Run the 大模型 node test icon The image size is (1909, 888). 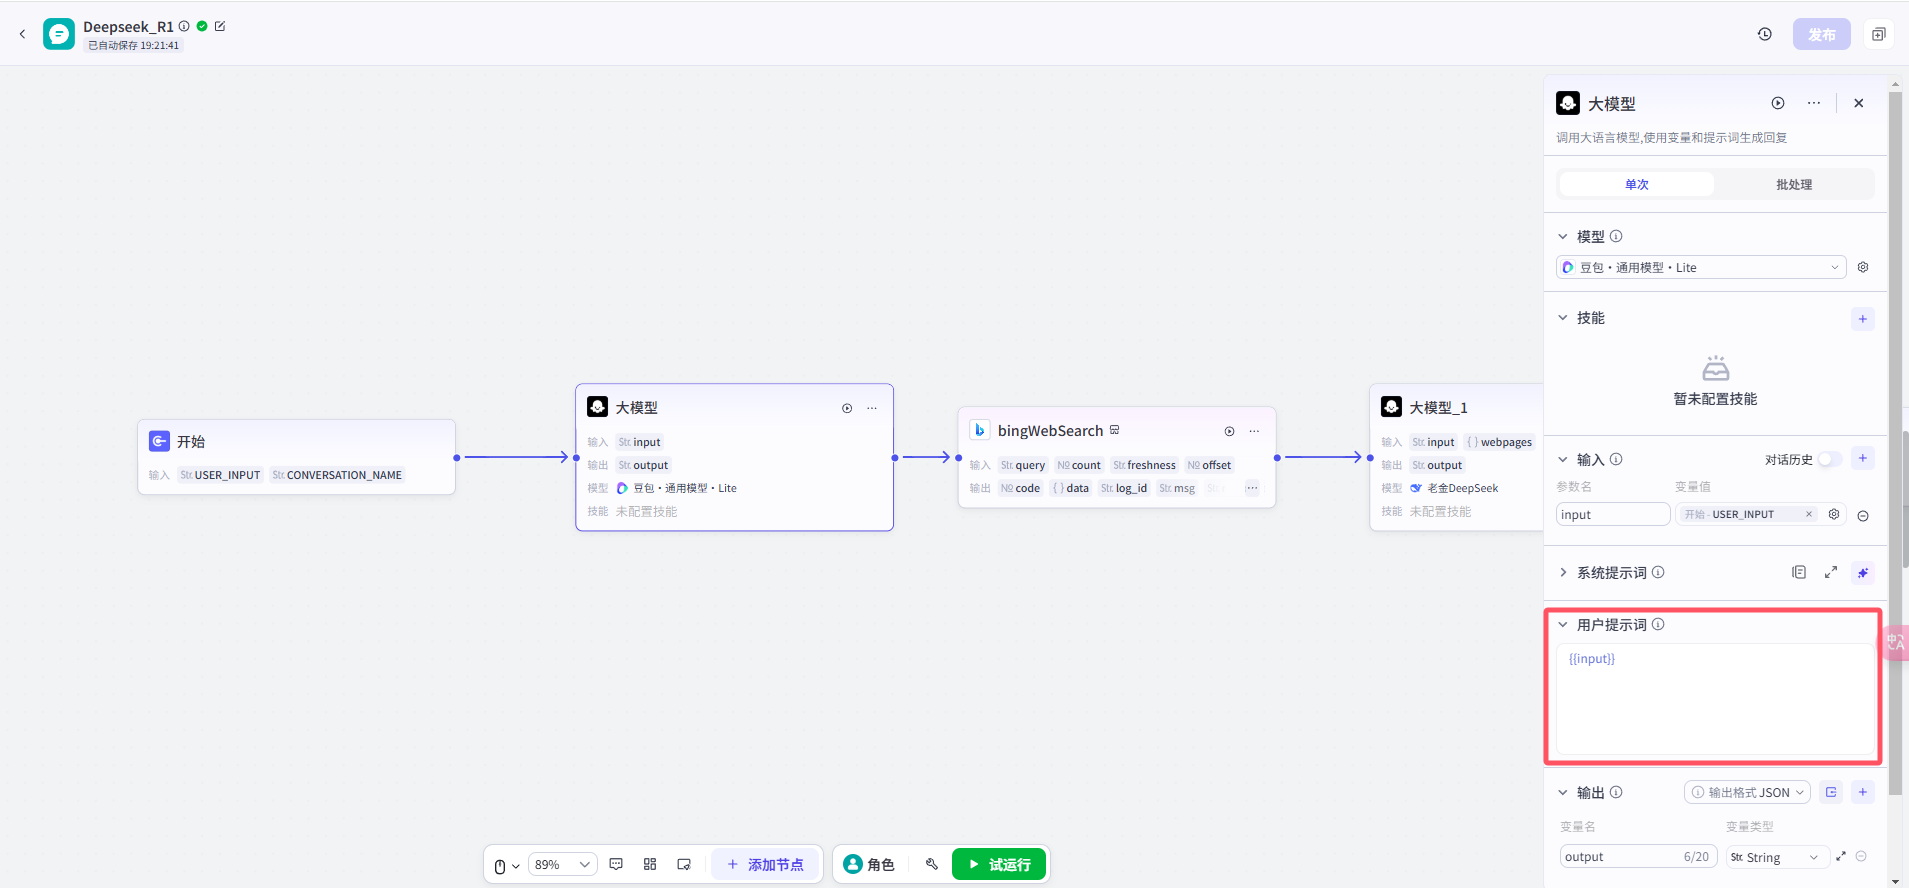click(x=847, y=408)
